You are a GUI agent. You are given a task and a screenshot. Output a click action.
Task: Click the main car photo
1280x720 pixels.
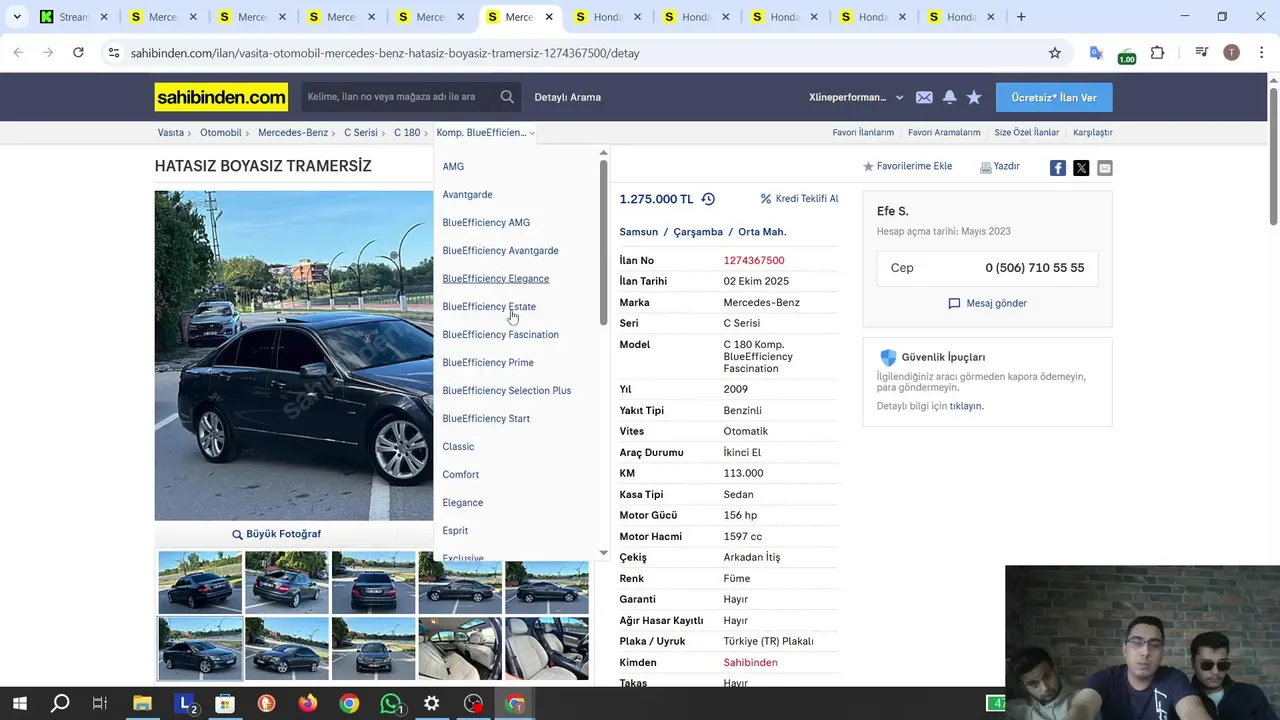294,355
